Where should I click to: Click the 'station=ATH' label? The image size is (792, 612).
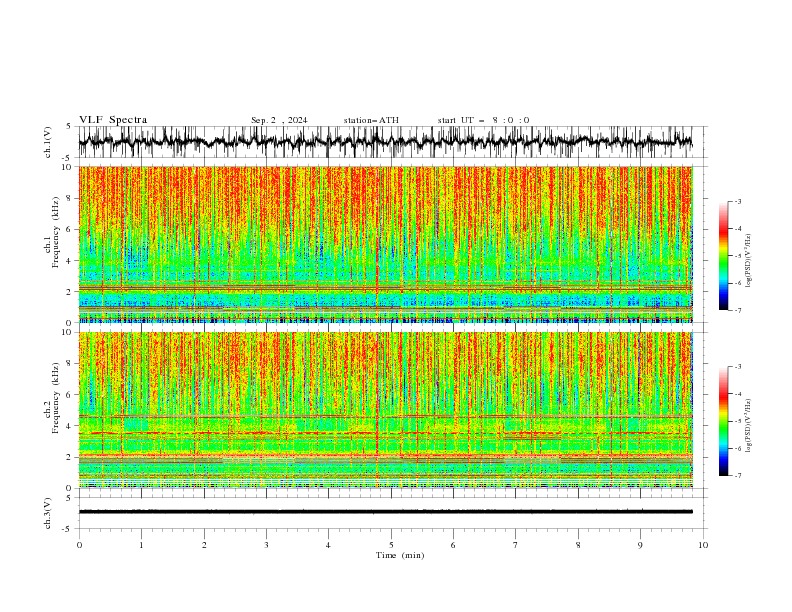pos(371,120)
